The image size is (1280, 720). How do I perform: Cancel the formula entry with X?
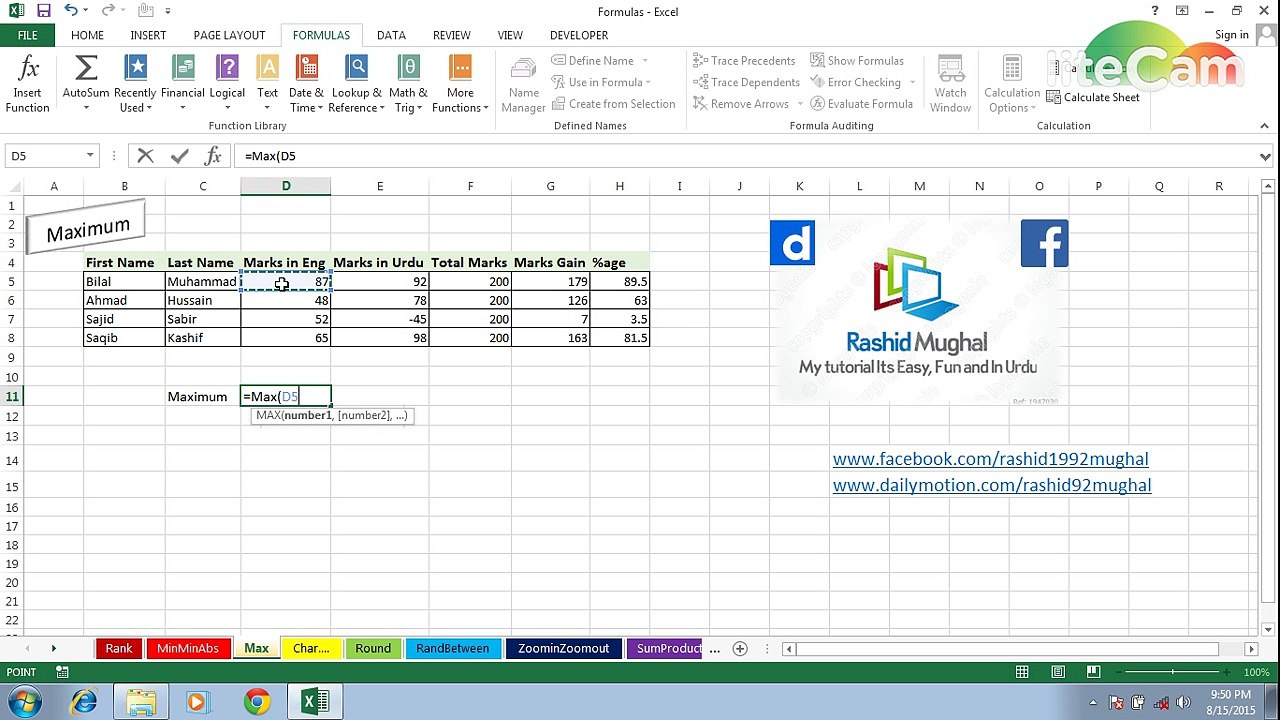[145, 156]
